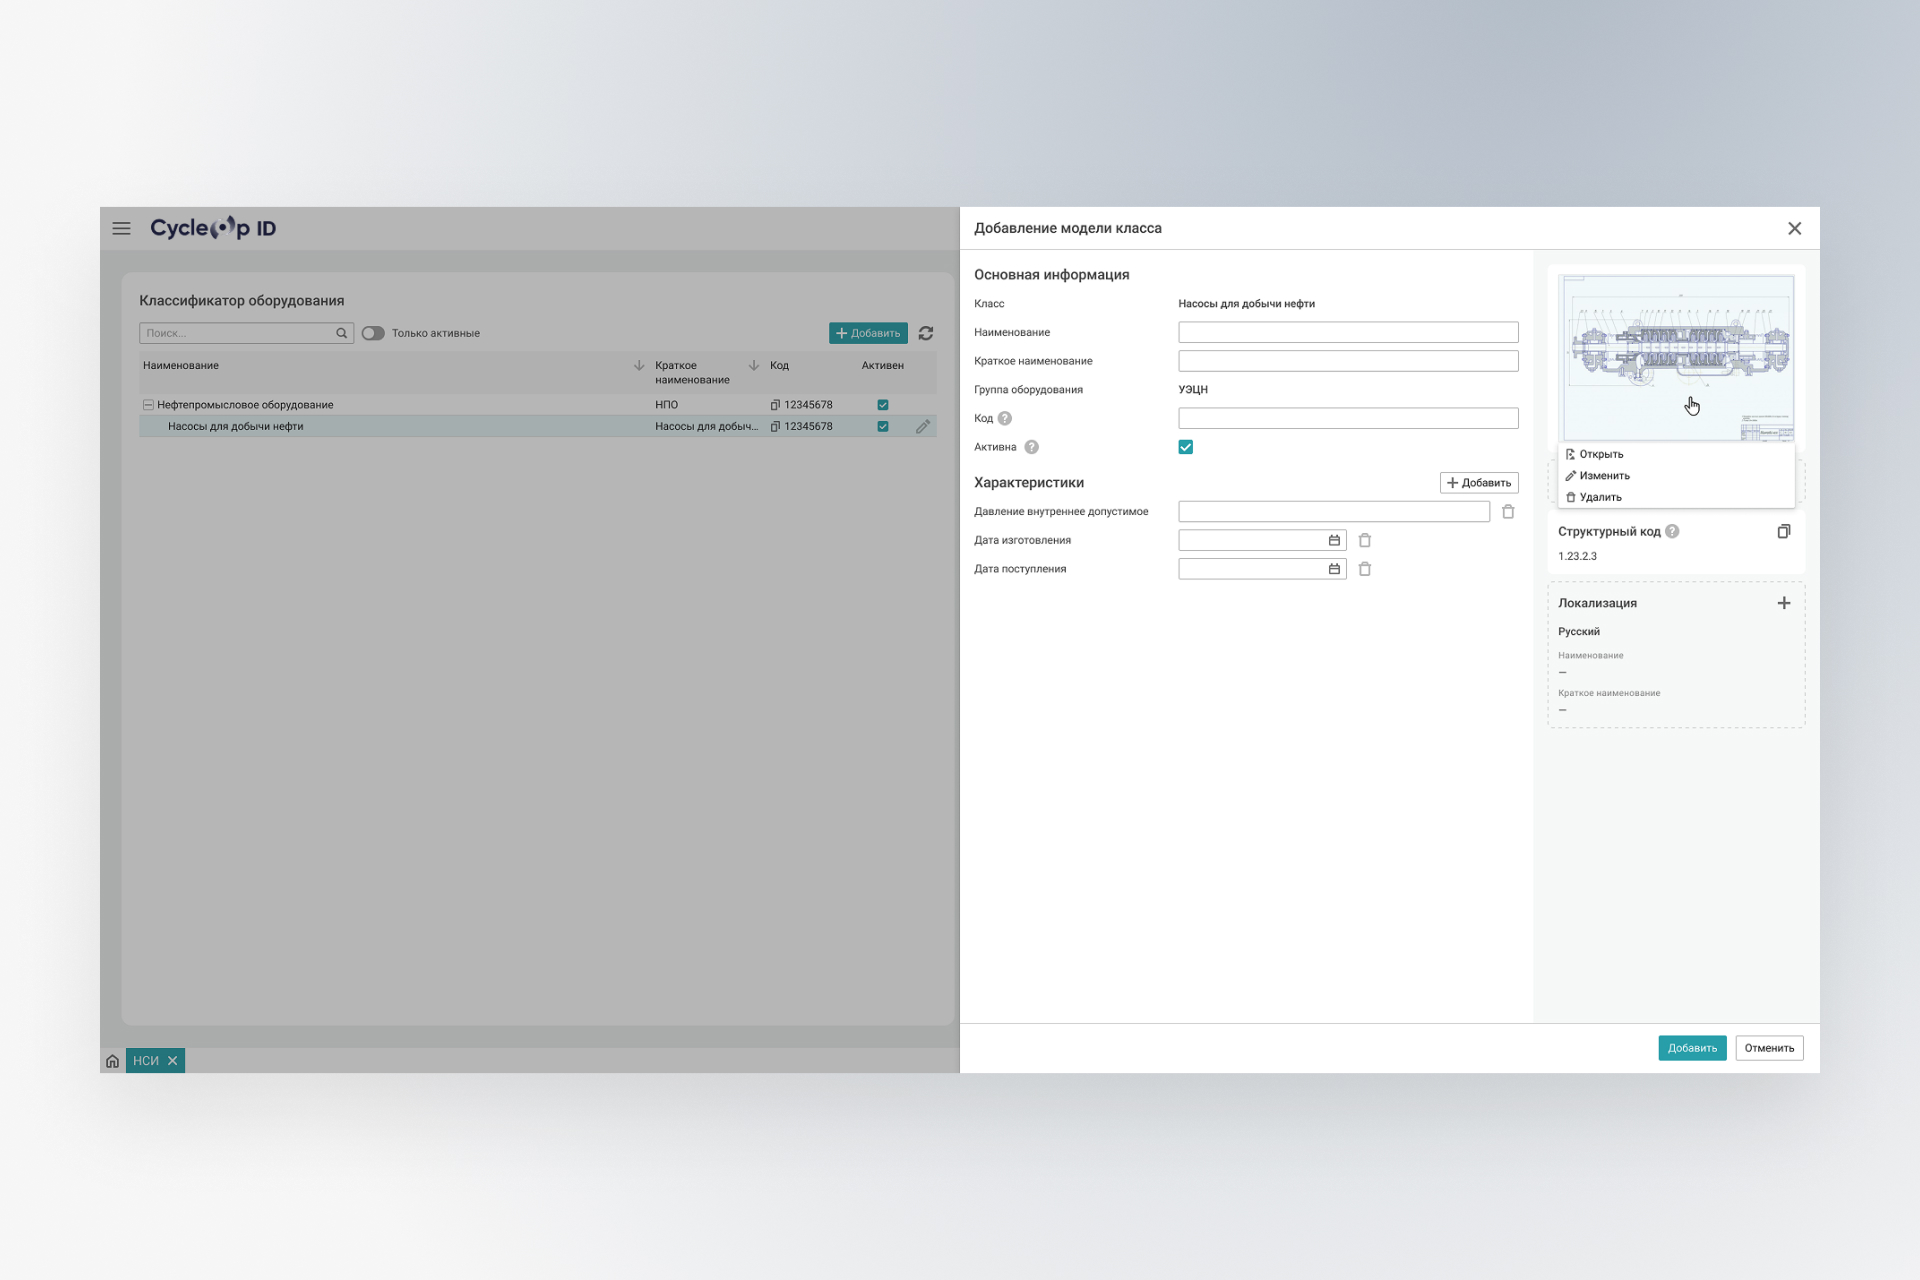1920x1280 pixels.
Task: Toggle active checkbox for Нефтепромысловое оборудование
Action: 882,405
